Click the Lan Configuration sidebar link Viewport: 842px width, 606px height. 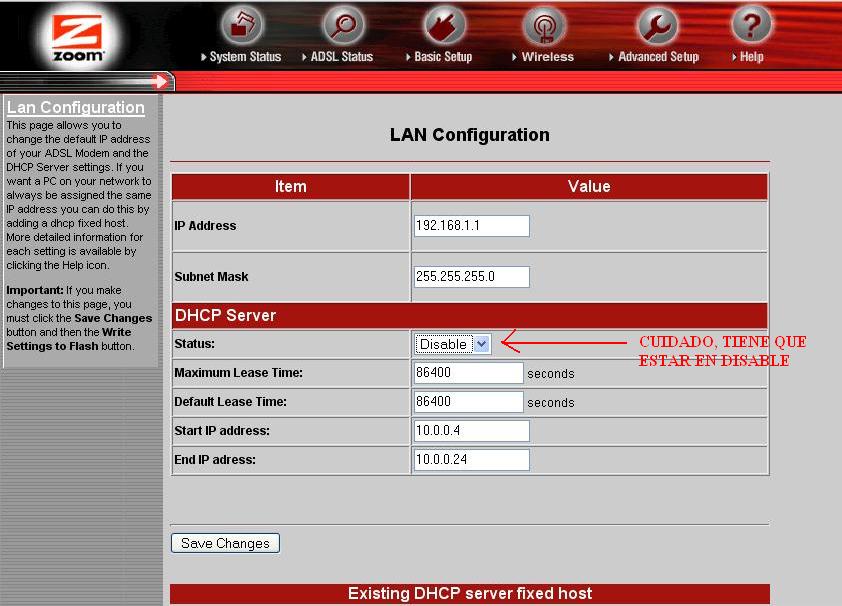76,107
